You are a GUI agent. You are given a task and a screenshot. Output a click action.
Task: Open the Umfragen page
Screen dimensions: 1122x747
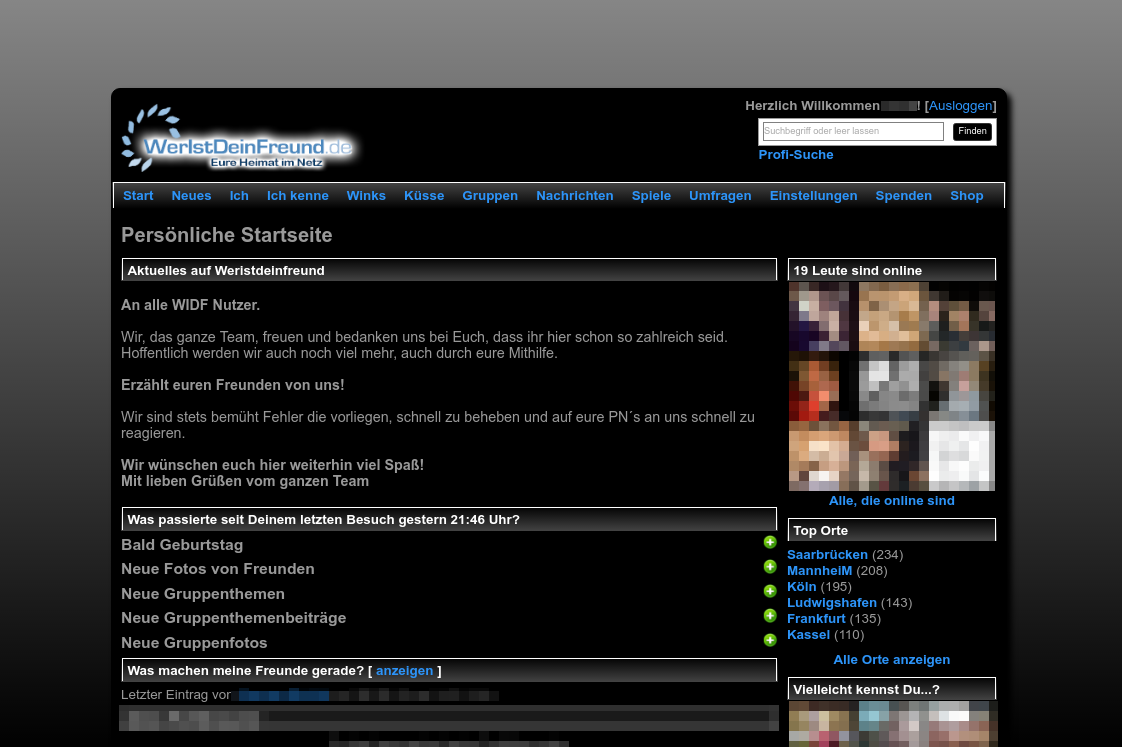point(720,196)
